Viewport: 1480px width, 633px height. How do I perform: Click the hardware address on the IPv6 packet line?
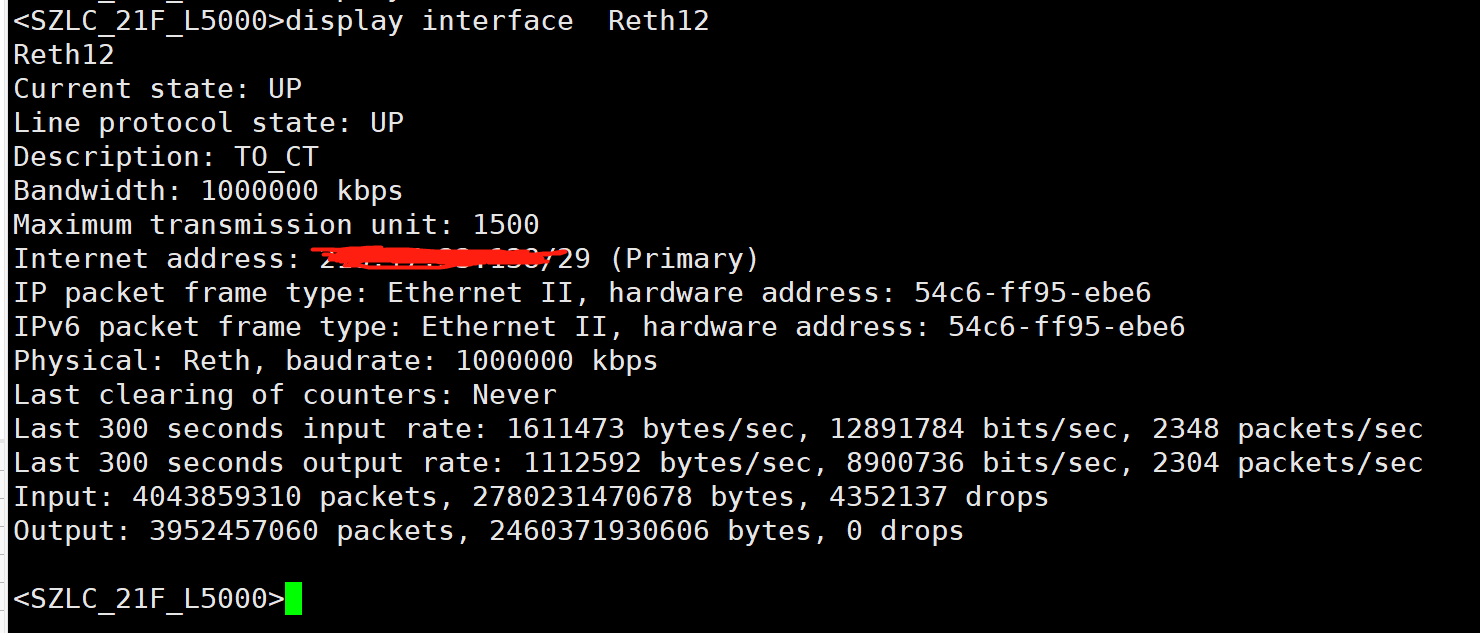[1066, 327]
